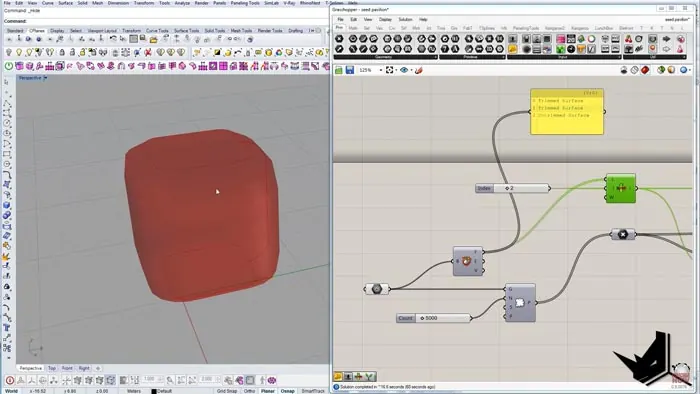The height and width of the screenshot is (394, 700).
Task: Click the grey light bulb Hide icon
Action: click(8, 53)
